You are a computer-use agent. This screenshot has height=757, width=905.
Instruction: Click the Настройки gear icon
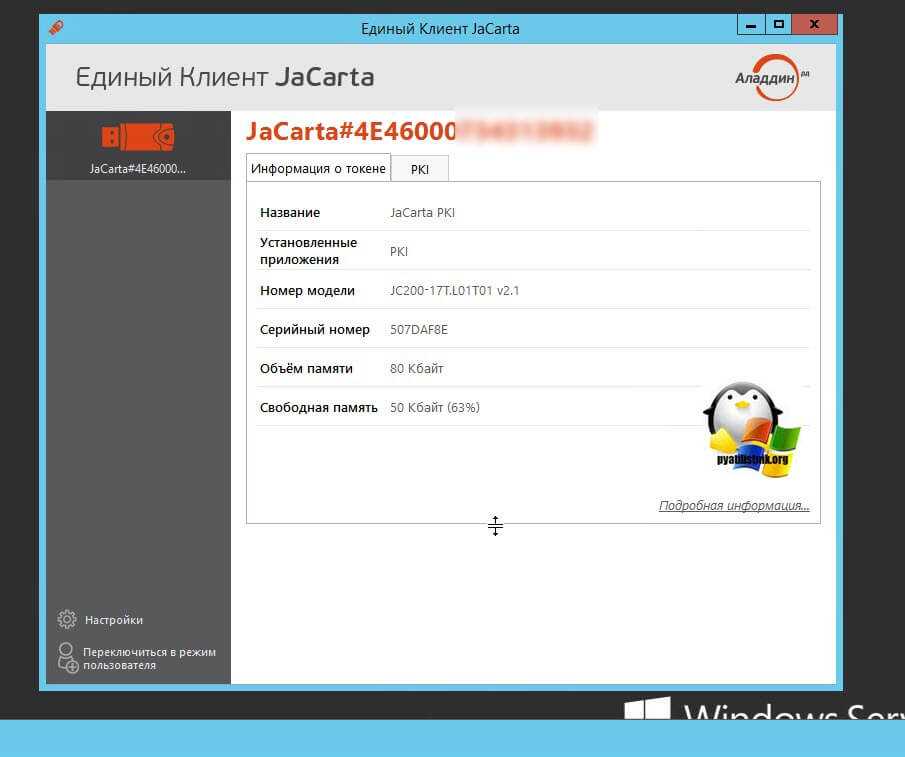click(x=67, y=619)
